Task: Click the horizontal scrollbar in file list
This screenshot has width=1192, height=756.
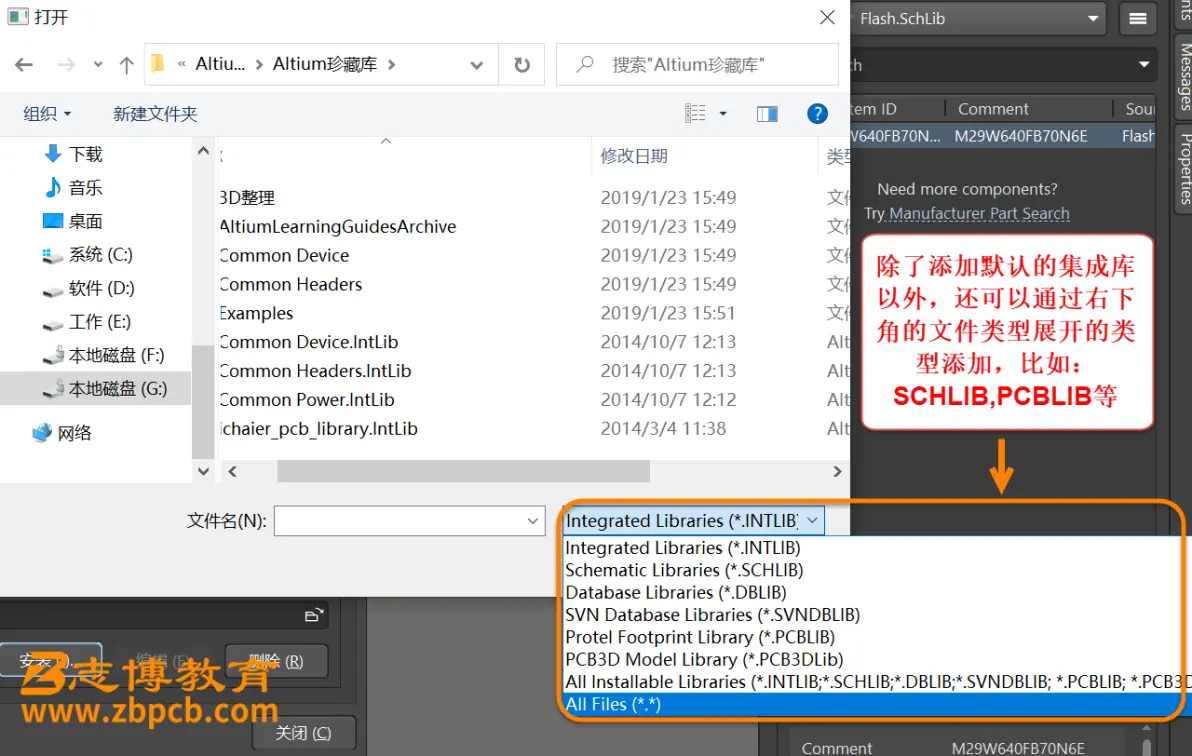Action: point(463,472)
